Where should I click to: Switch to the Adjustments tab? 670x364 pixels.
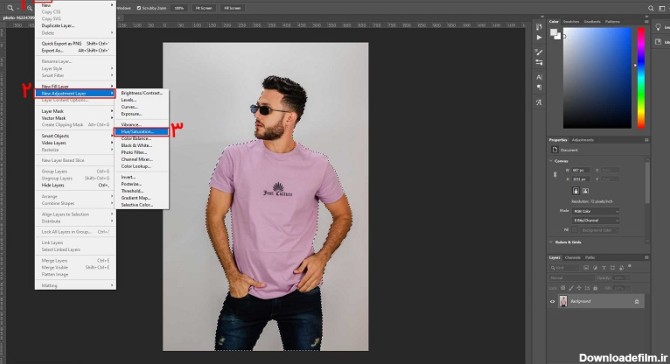click(x=583, y=140)
